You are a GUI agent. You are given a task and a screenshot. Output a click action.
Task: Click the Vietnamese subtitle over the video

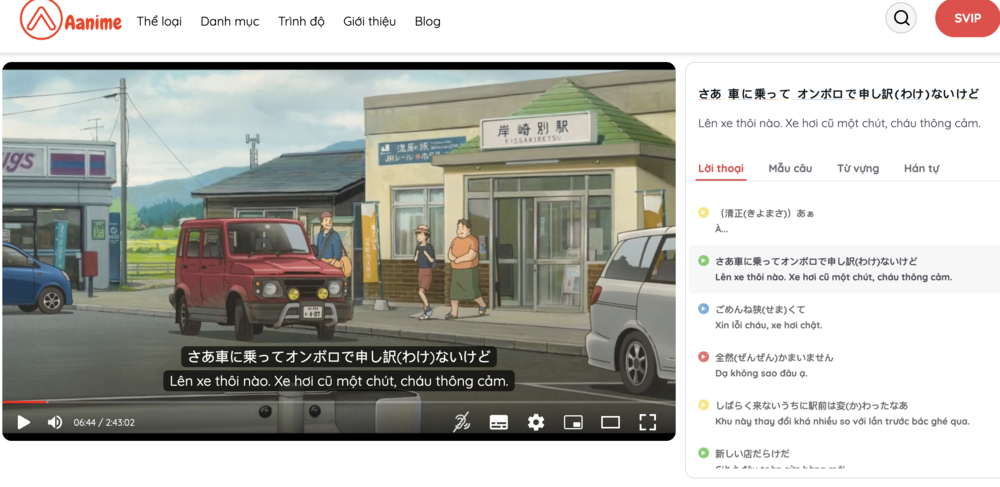tap(339, 381)
